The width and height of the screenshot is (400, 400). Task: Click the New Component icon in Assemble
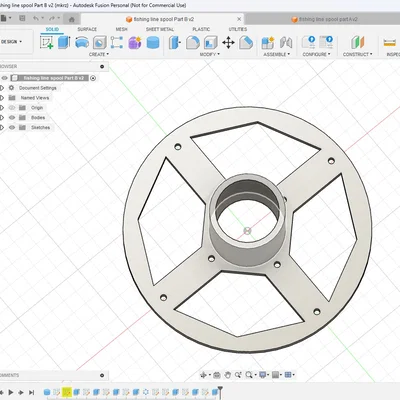(x=268, y=43)
